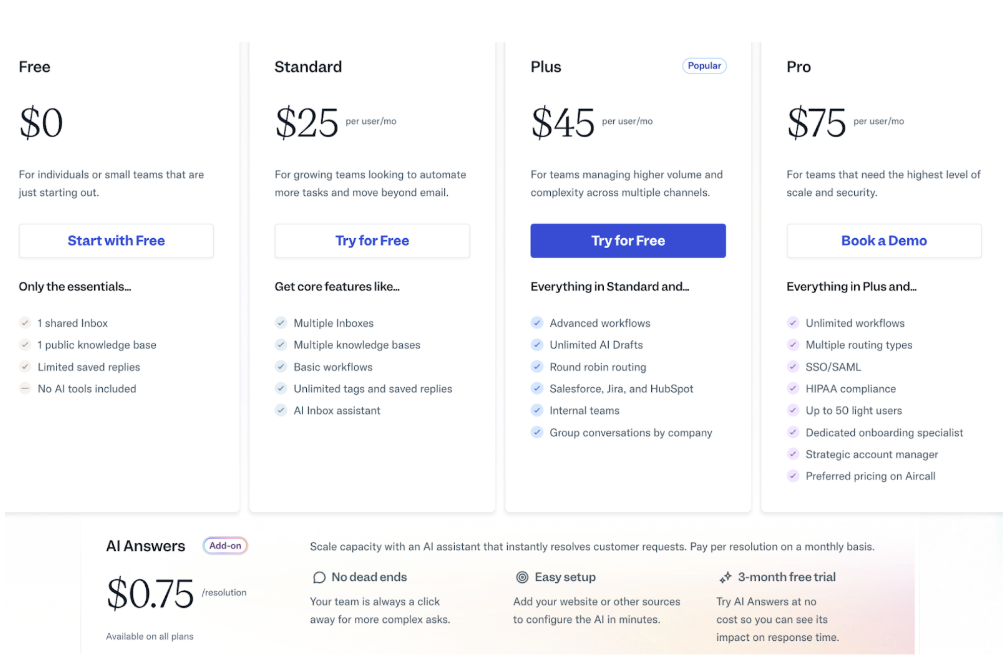Click the "Available on all plans" label
The height and width of the screenshot is (658, 1006).
click(x=150, y=636)
